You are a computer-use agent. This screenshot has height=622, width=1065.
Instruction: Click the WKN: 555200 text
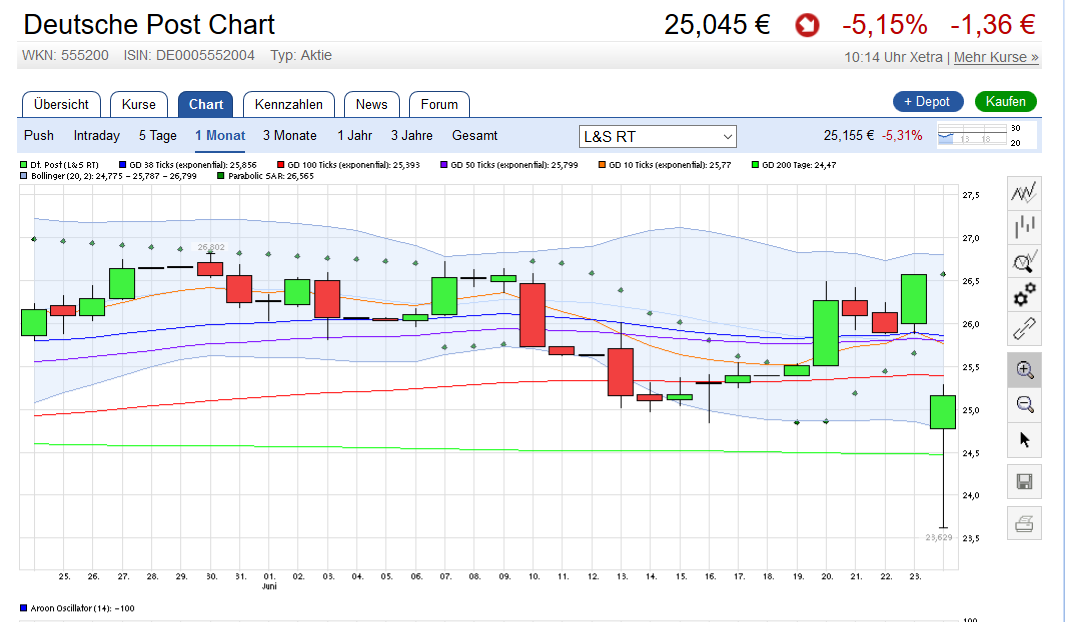[x=65, y=56]
